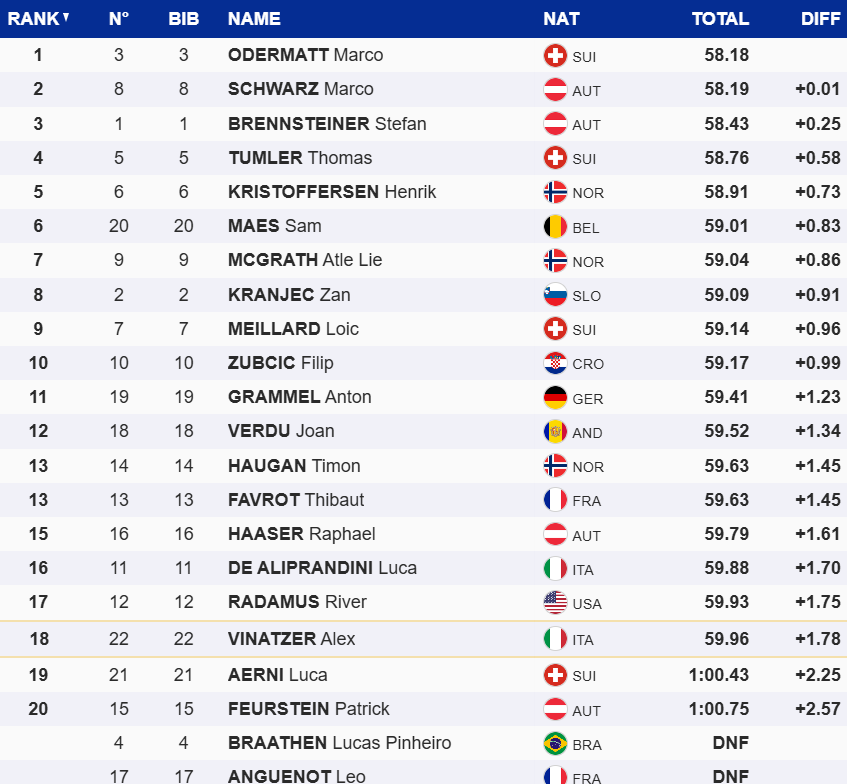Sort results by the RANK column arrow
The image size is (847, 784).
pyautogui.click(x=66, y=17)
